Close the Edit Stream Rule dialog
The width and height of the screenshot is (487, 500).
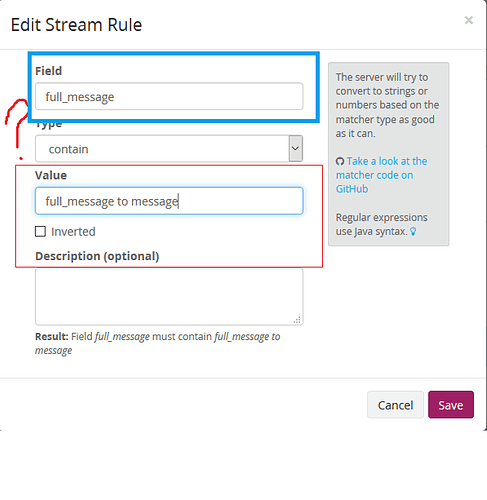(x=469, y=20)
